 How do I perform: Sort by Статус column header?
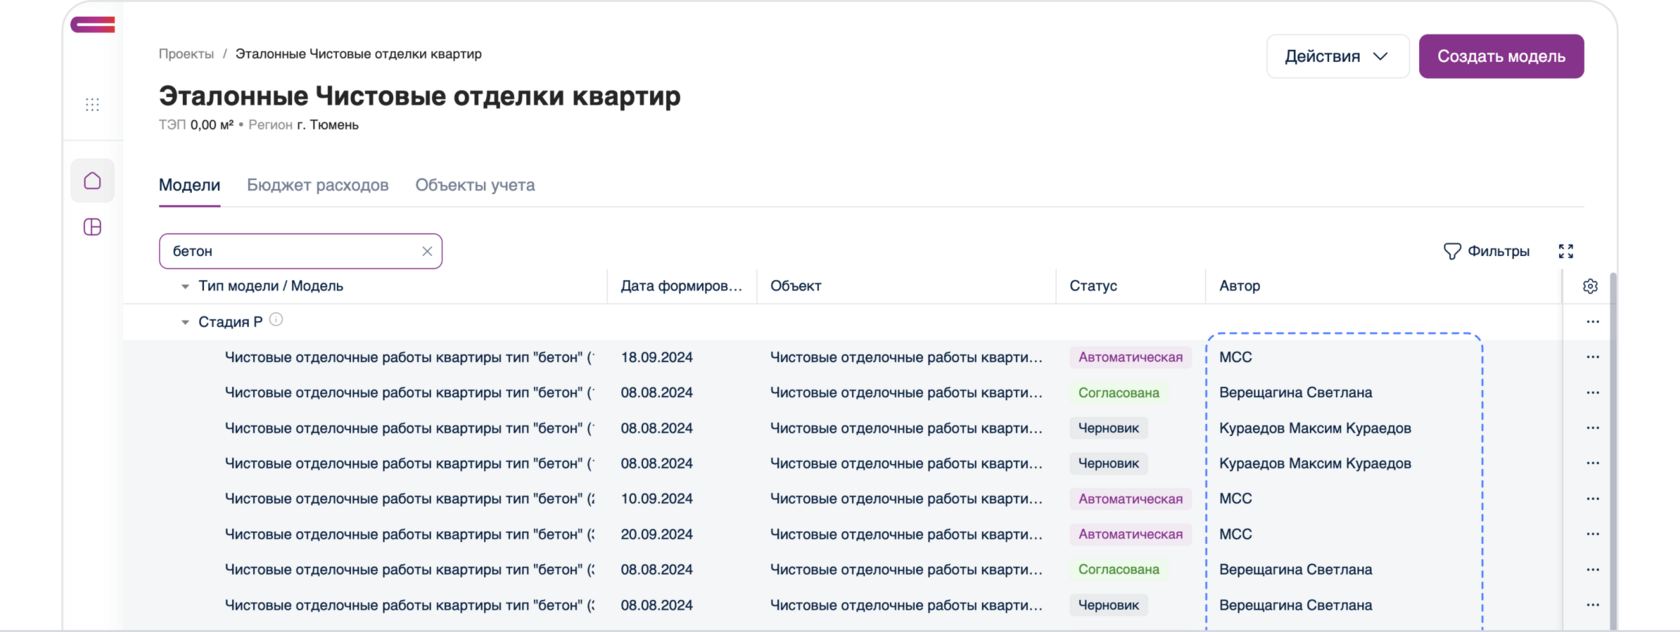click(x=1131, y=286)
